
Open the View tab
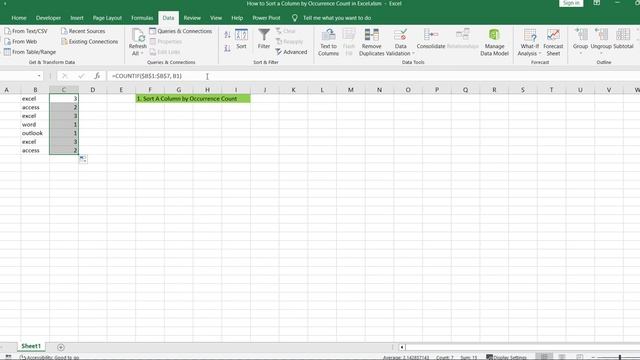coord(216,18)
